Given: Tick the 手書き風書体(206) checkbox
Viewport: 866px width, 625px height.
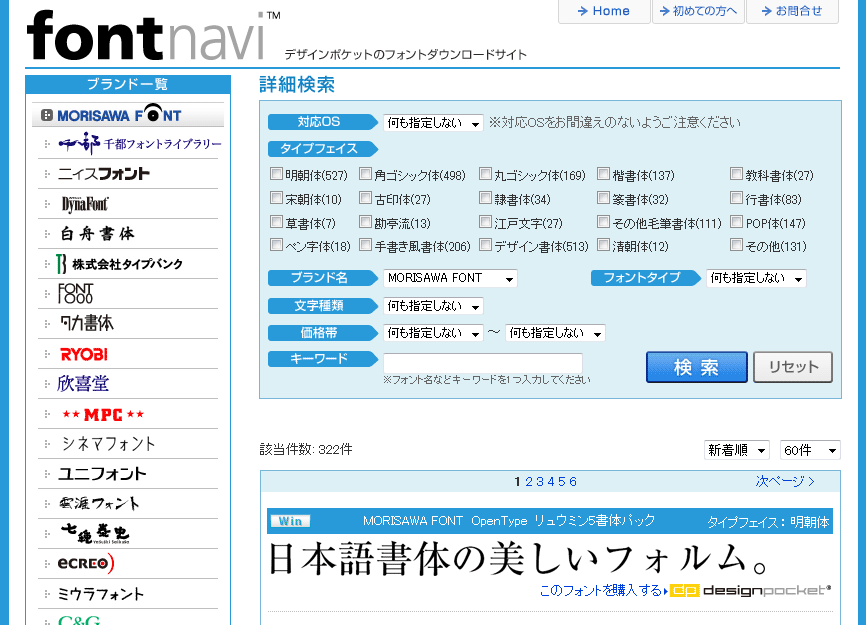Looking at the screenshot, I should pos(365,245).
